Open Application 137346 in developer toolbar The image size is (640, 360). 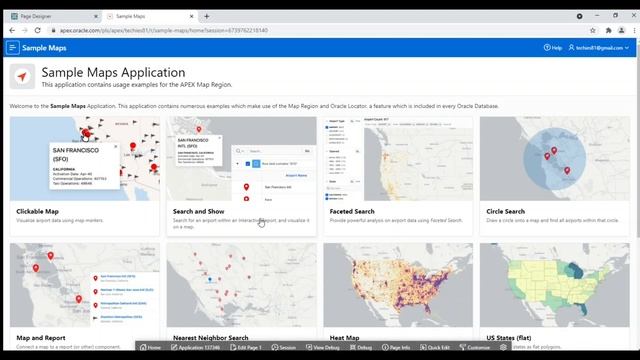point(195,347)
